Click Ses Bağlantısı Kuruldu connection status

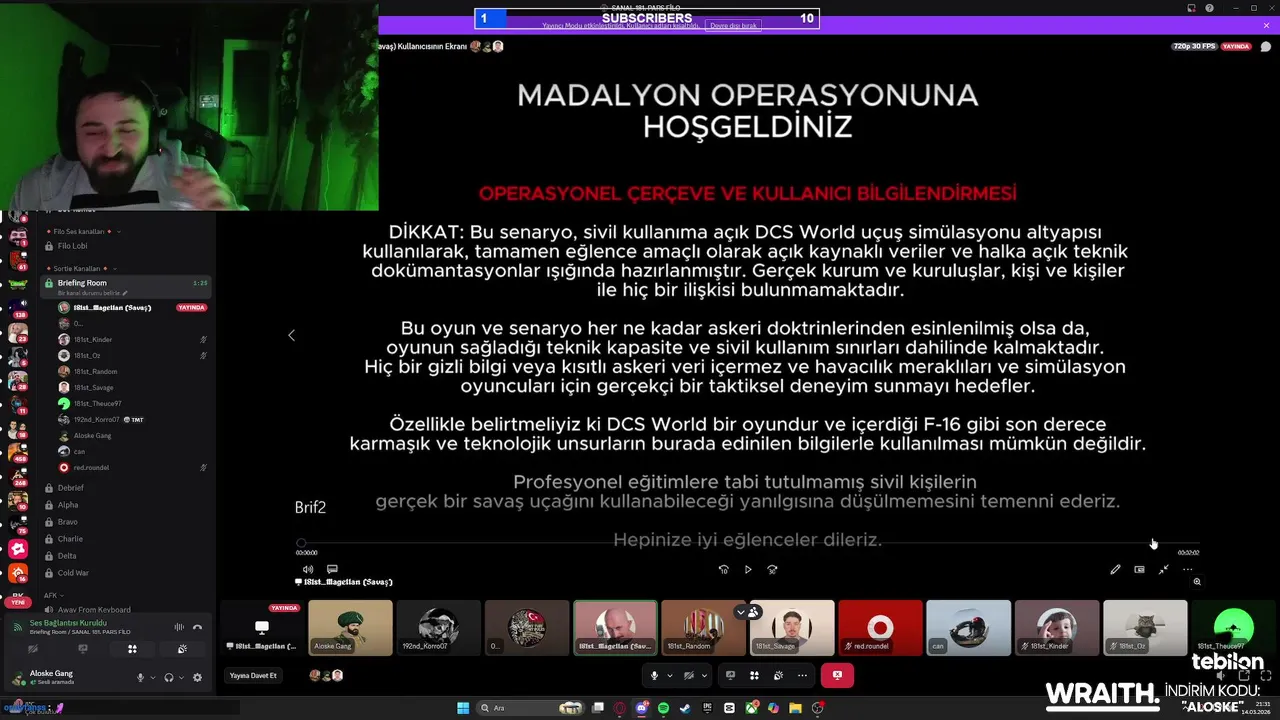[x=68, y=623]
